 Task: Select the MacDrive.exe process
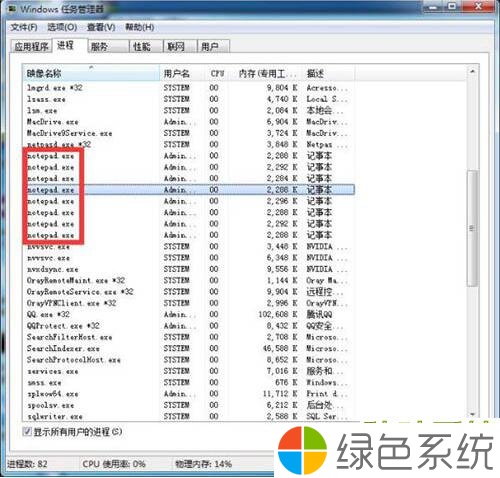(x=188, y=122)
